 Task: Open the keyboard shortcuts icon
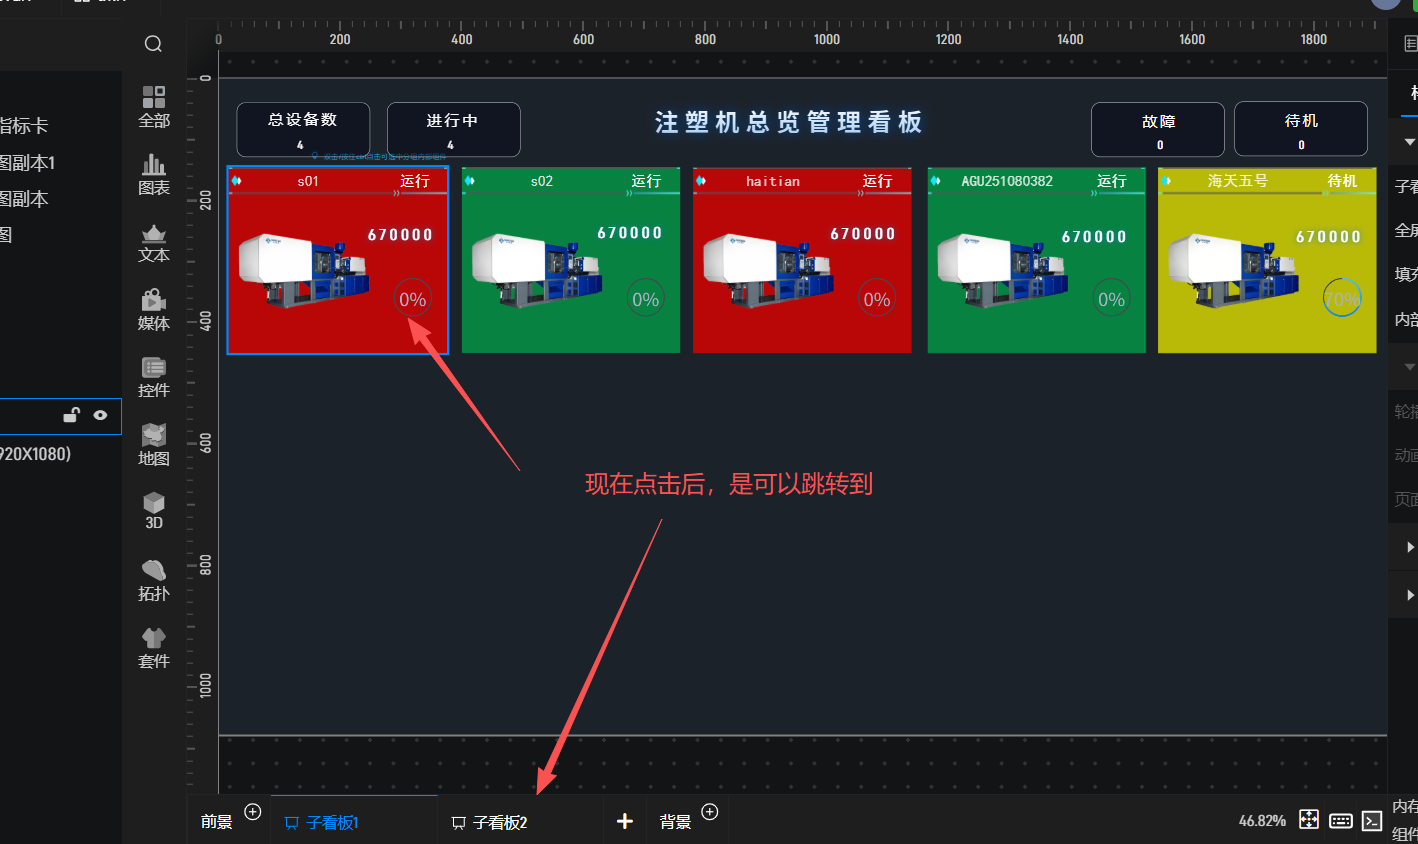click(x=1341, y=821)
